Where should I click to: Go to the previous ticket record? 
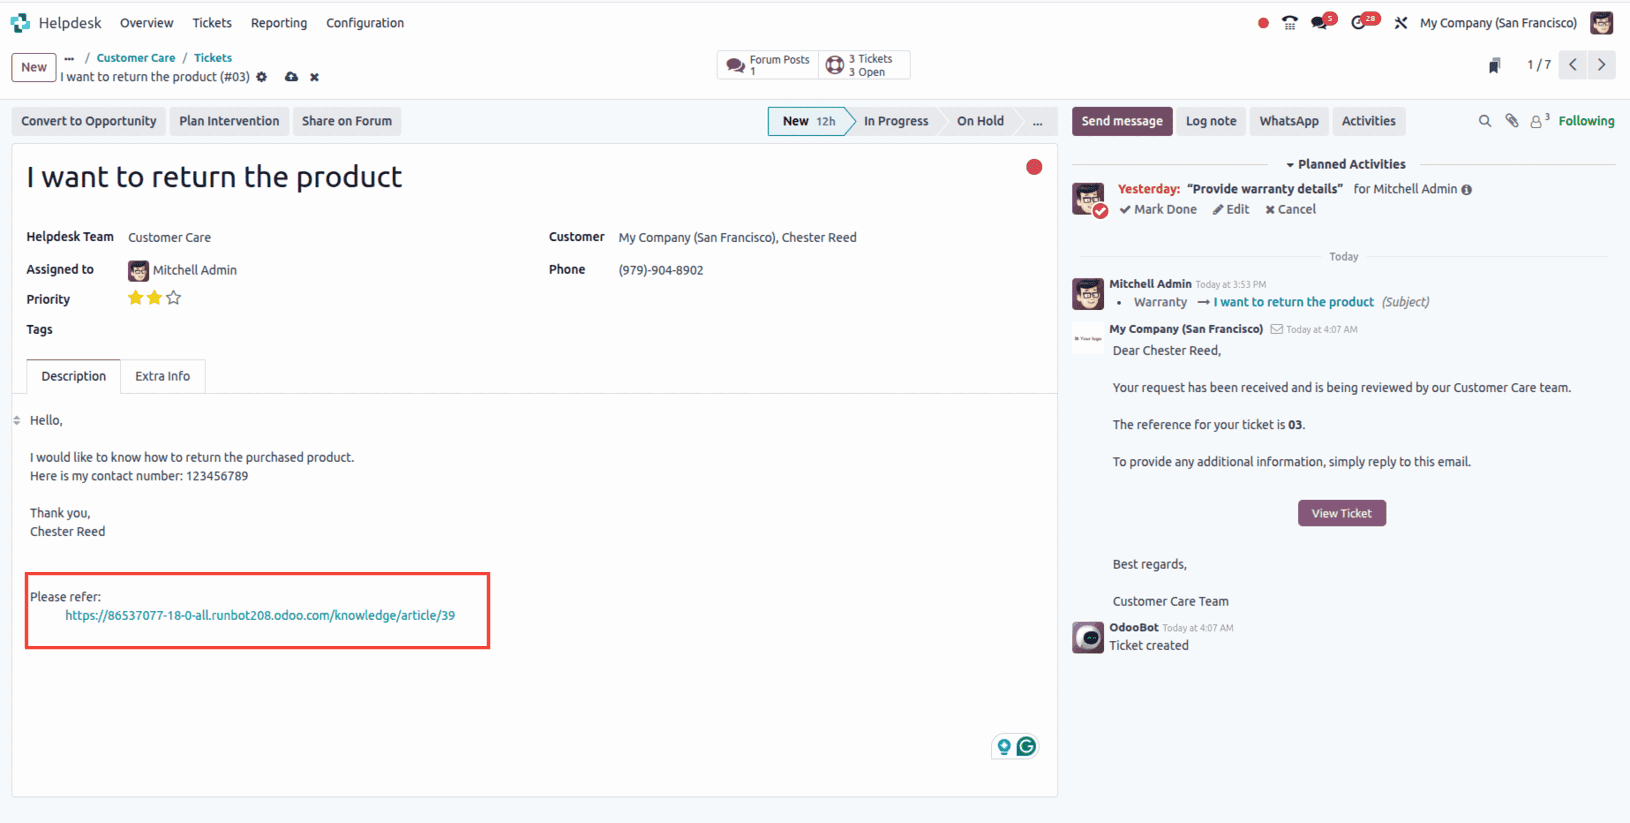pyautogui.click(x=1573, y=65)
